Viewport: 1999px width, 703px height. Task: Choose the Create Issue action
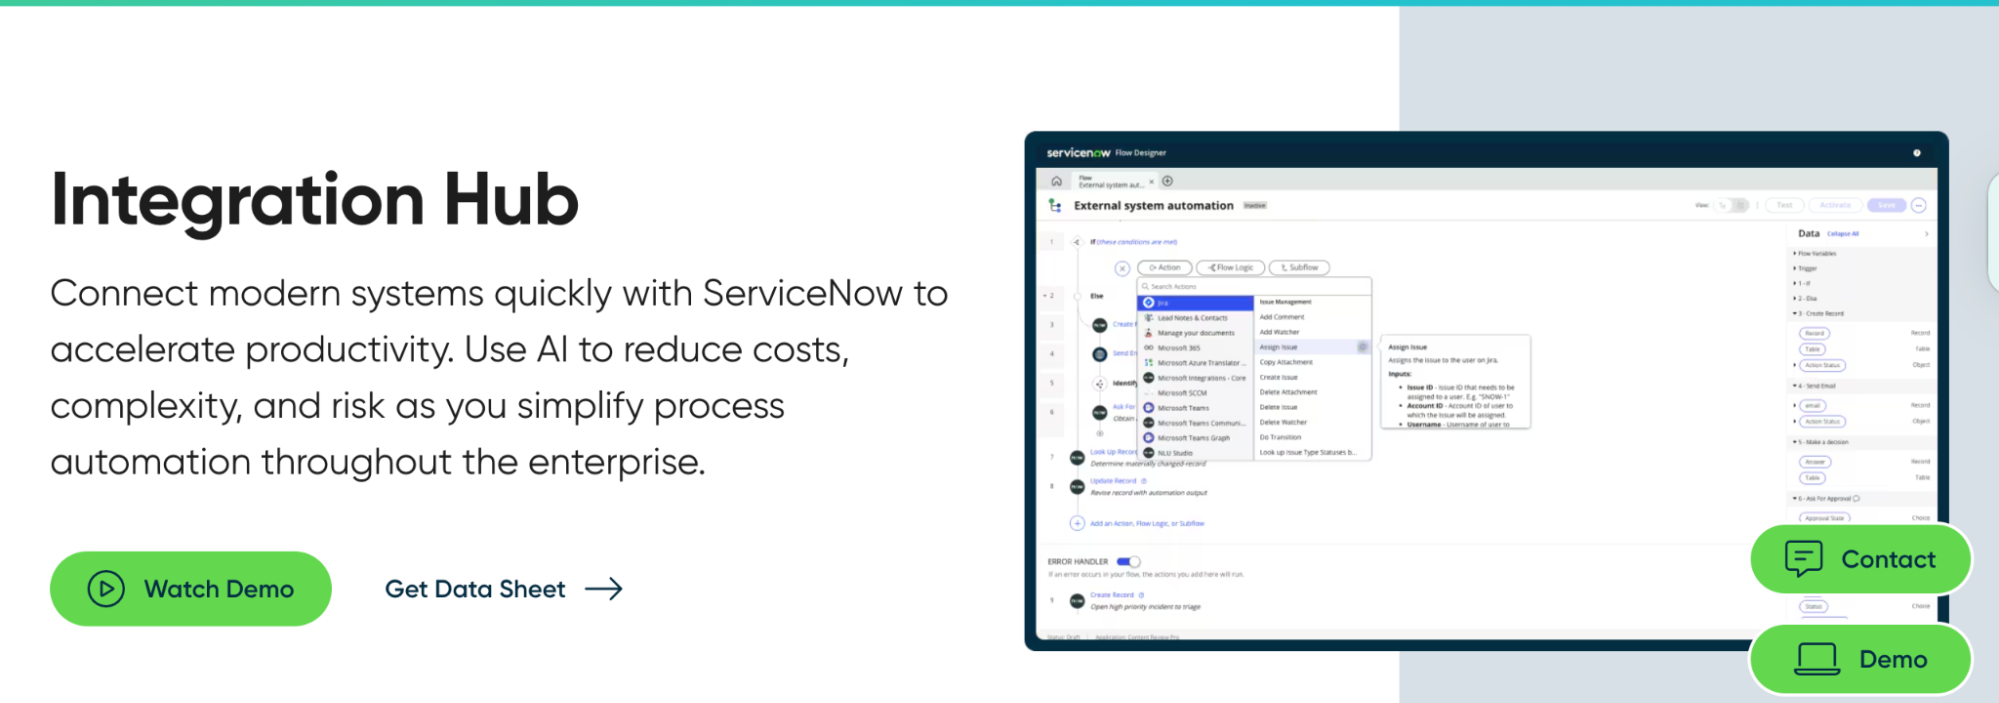coord(1279,377)
